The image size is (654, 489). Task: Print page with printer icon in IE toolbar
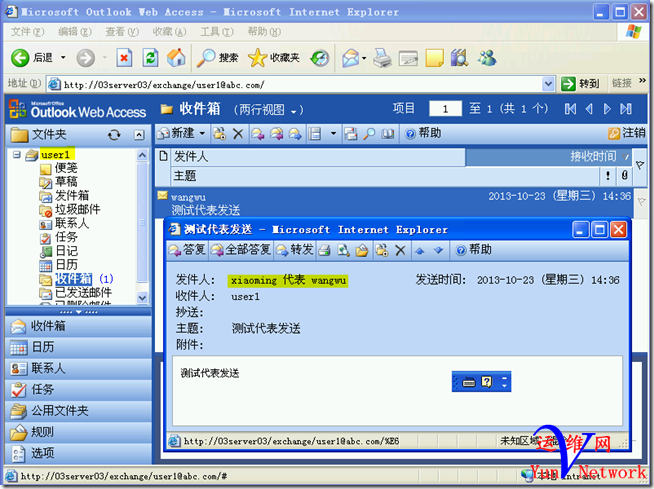[x=382, y=58]
